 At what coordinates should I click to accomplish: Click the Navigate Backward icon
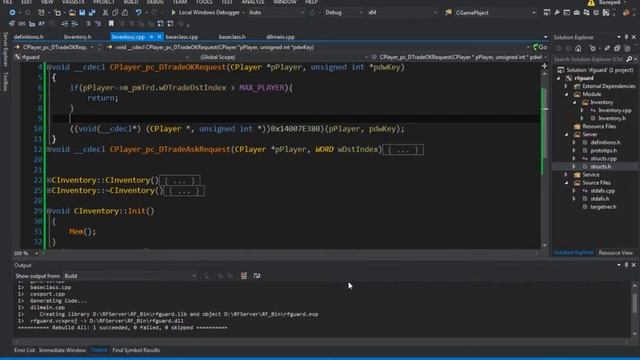(12, 13)
